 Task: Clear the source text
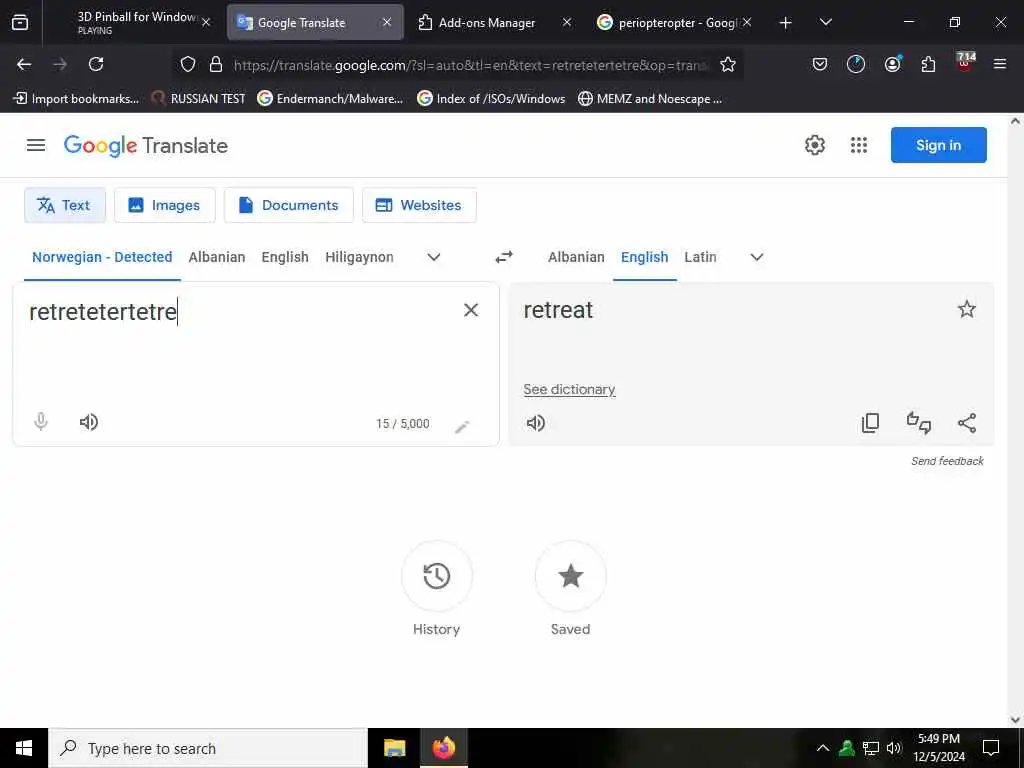click(x=471, y=310)
